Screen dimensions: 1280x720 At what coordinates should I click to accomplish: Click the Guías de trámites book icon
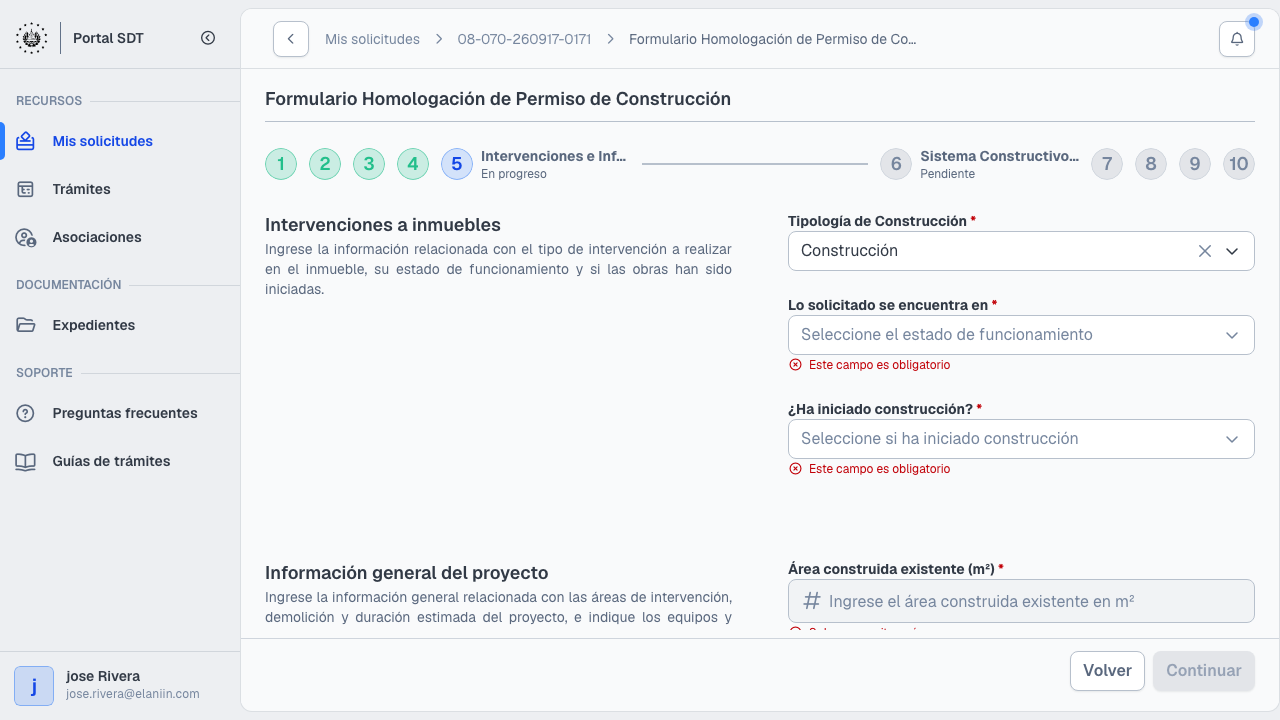point(26,461)
